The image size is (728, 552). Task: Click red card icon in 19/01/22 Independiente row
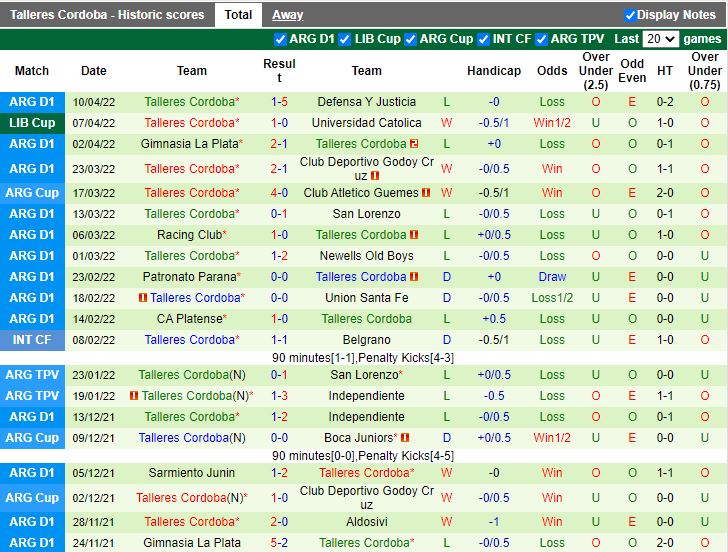134,396
